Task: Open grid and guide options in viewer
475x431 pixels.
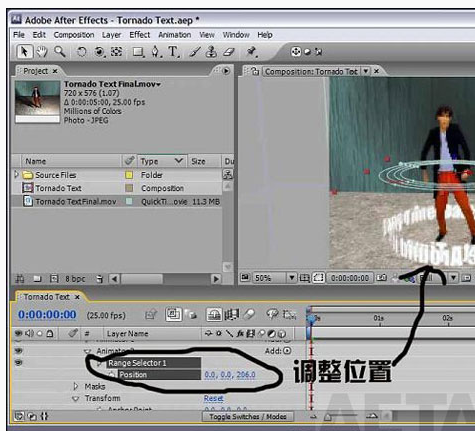Action: pos(304,278)
